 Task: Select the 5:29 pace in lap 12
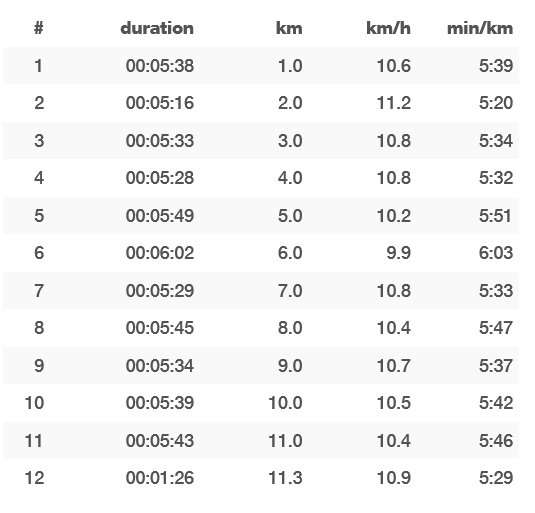tap(496, 478)
